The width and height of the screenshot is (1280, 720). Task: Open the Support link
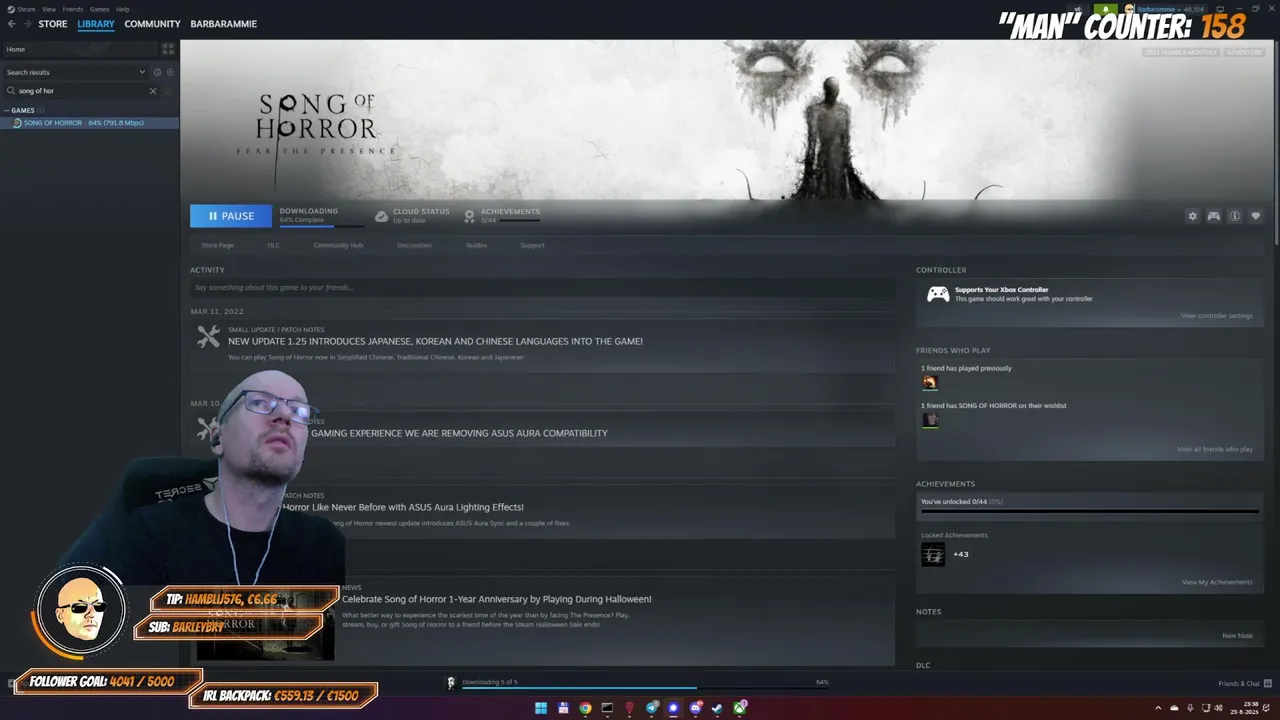tap(532, 245)
